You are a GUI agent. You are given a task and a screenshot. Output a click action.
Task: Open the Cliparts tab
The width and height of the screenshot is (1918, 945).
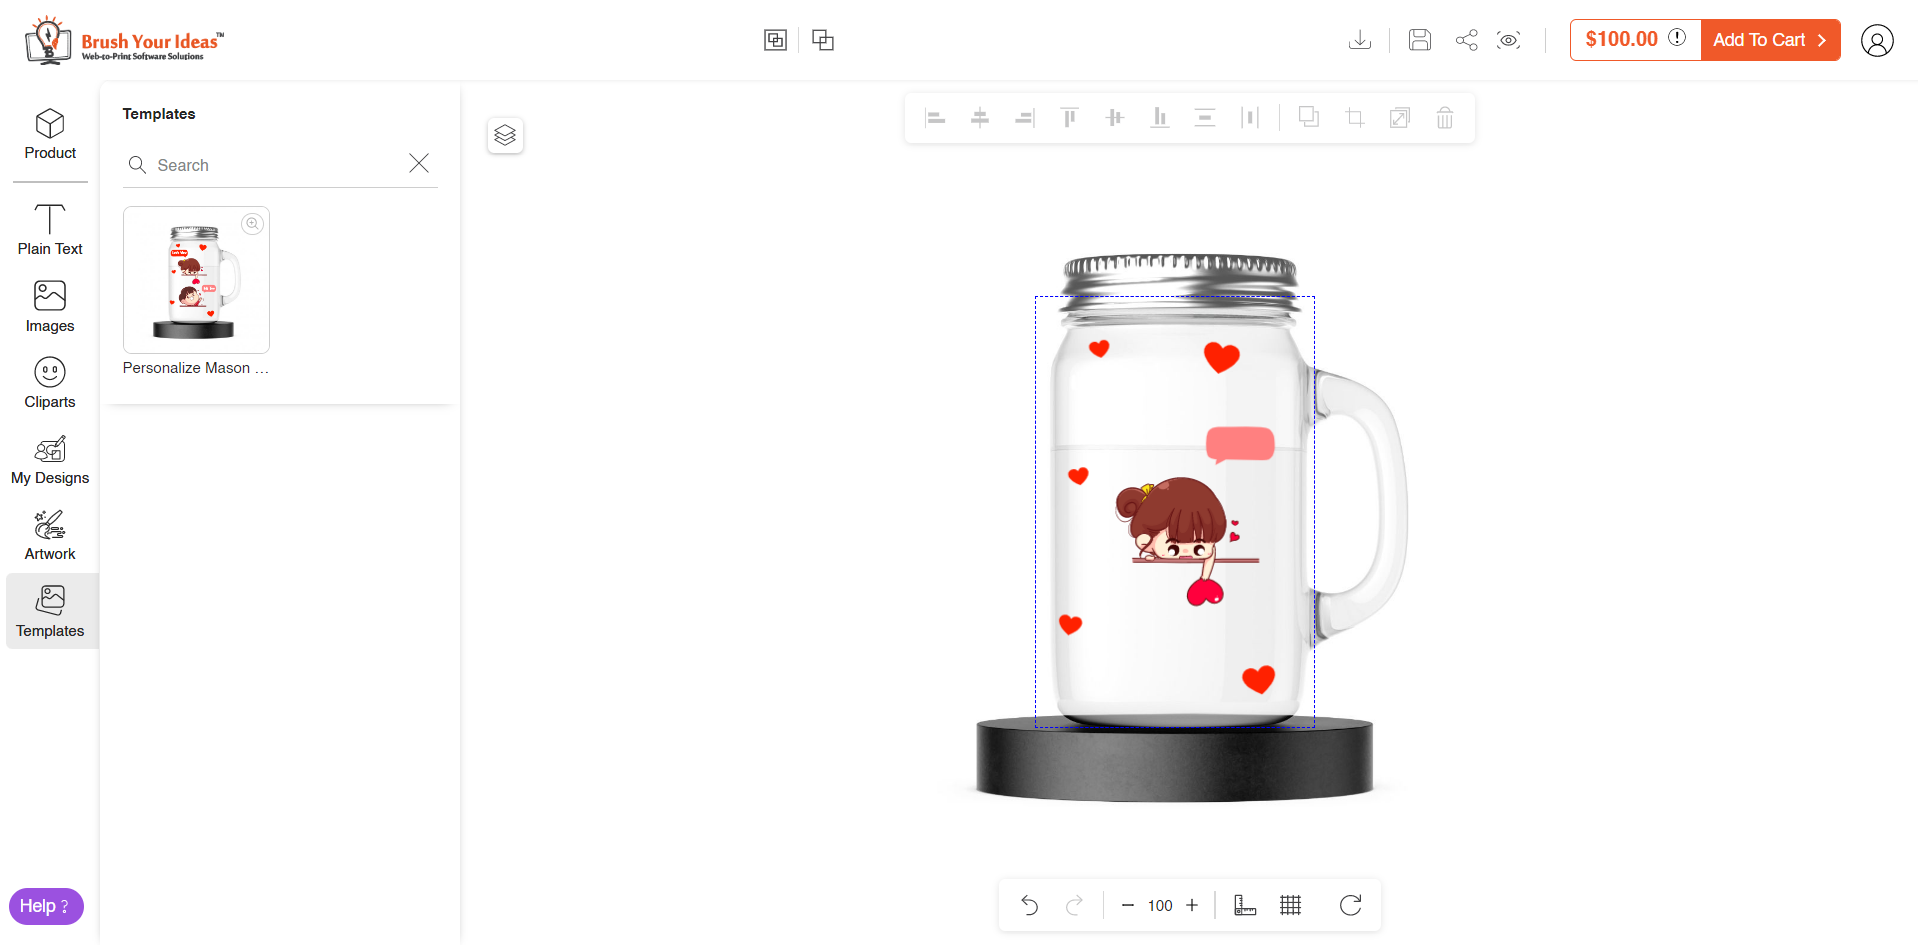[x=50, y=383]
